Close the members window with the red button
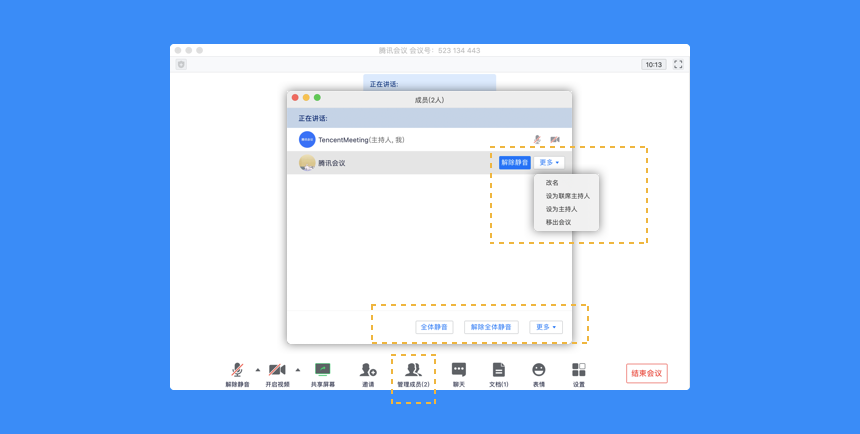The width and height of the screenshot is (860, 434). 295,98
